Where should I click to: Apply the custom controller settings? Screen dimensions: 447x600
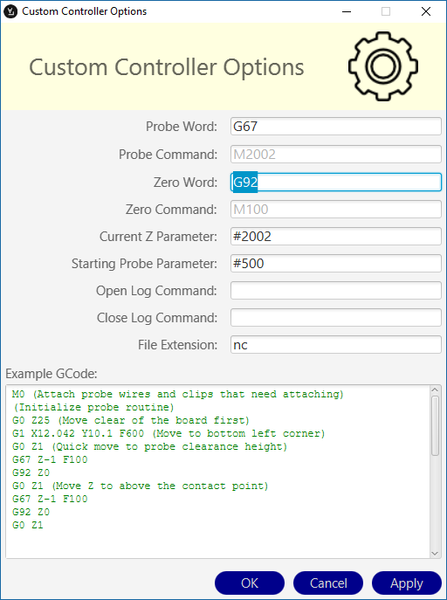(x=406, y=583)
